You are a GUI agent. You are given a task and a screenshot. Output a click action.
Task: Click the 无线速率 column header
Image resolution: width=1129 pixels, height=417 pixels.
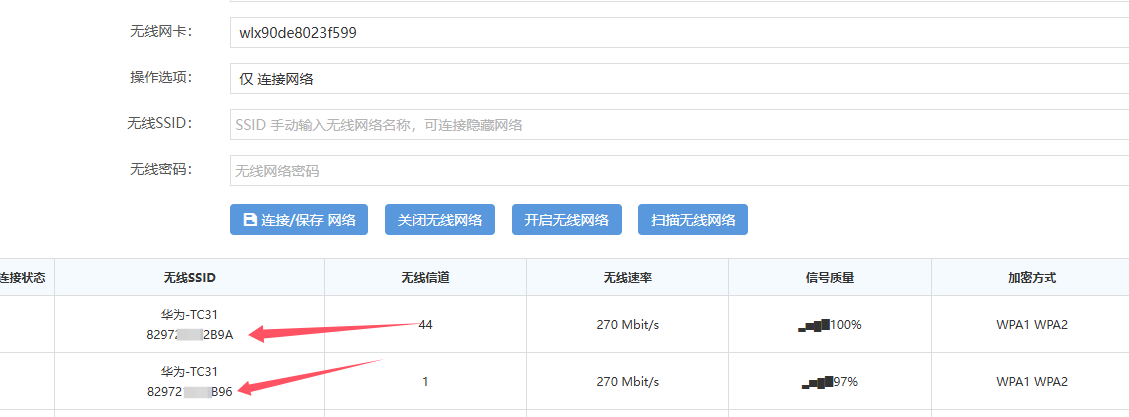628,277
